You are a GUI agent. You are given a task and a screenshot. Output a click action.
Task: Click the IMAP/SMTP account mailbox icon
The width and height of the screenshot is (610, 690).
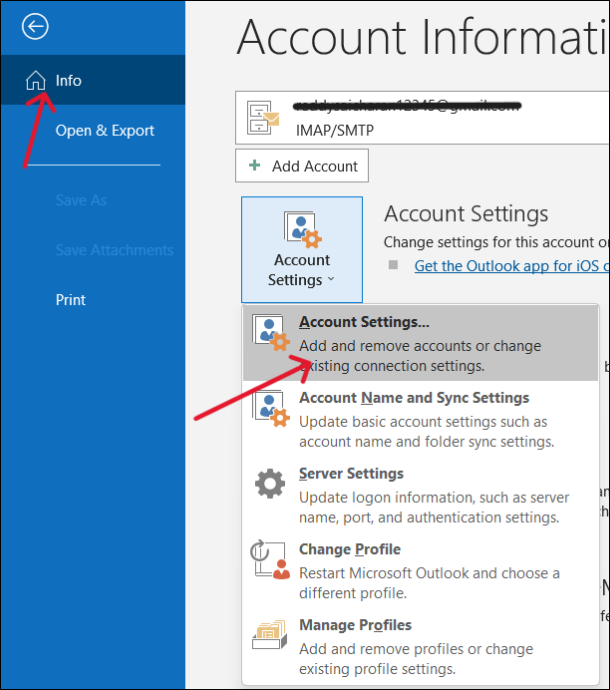pos(262,118)
